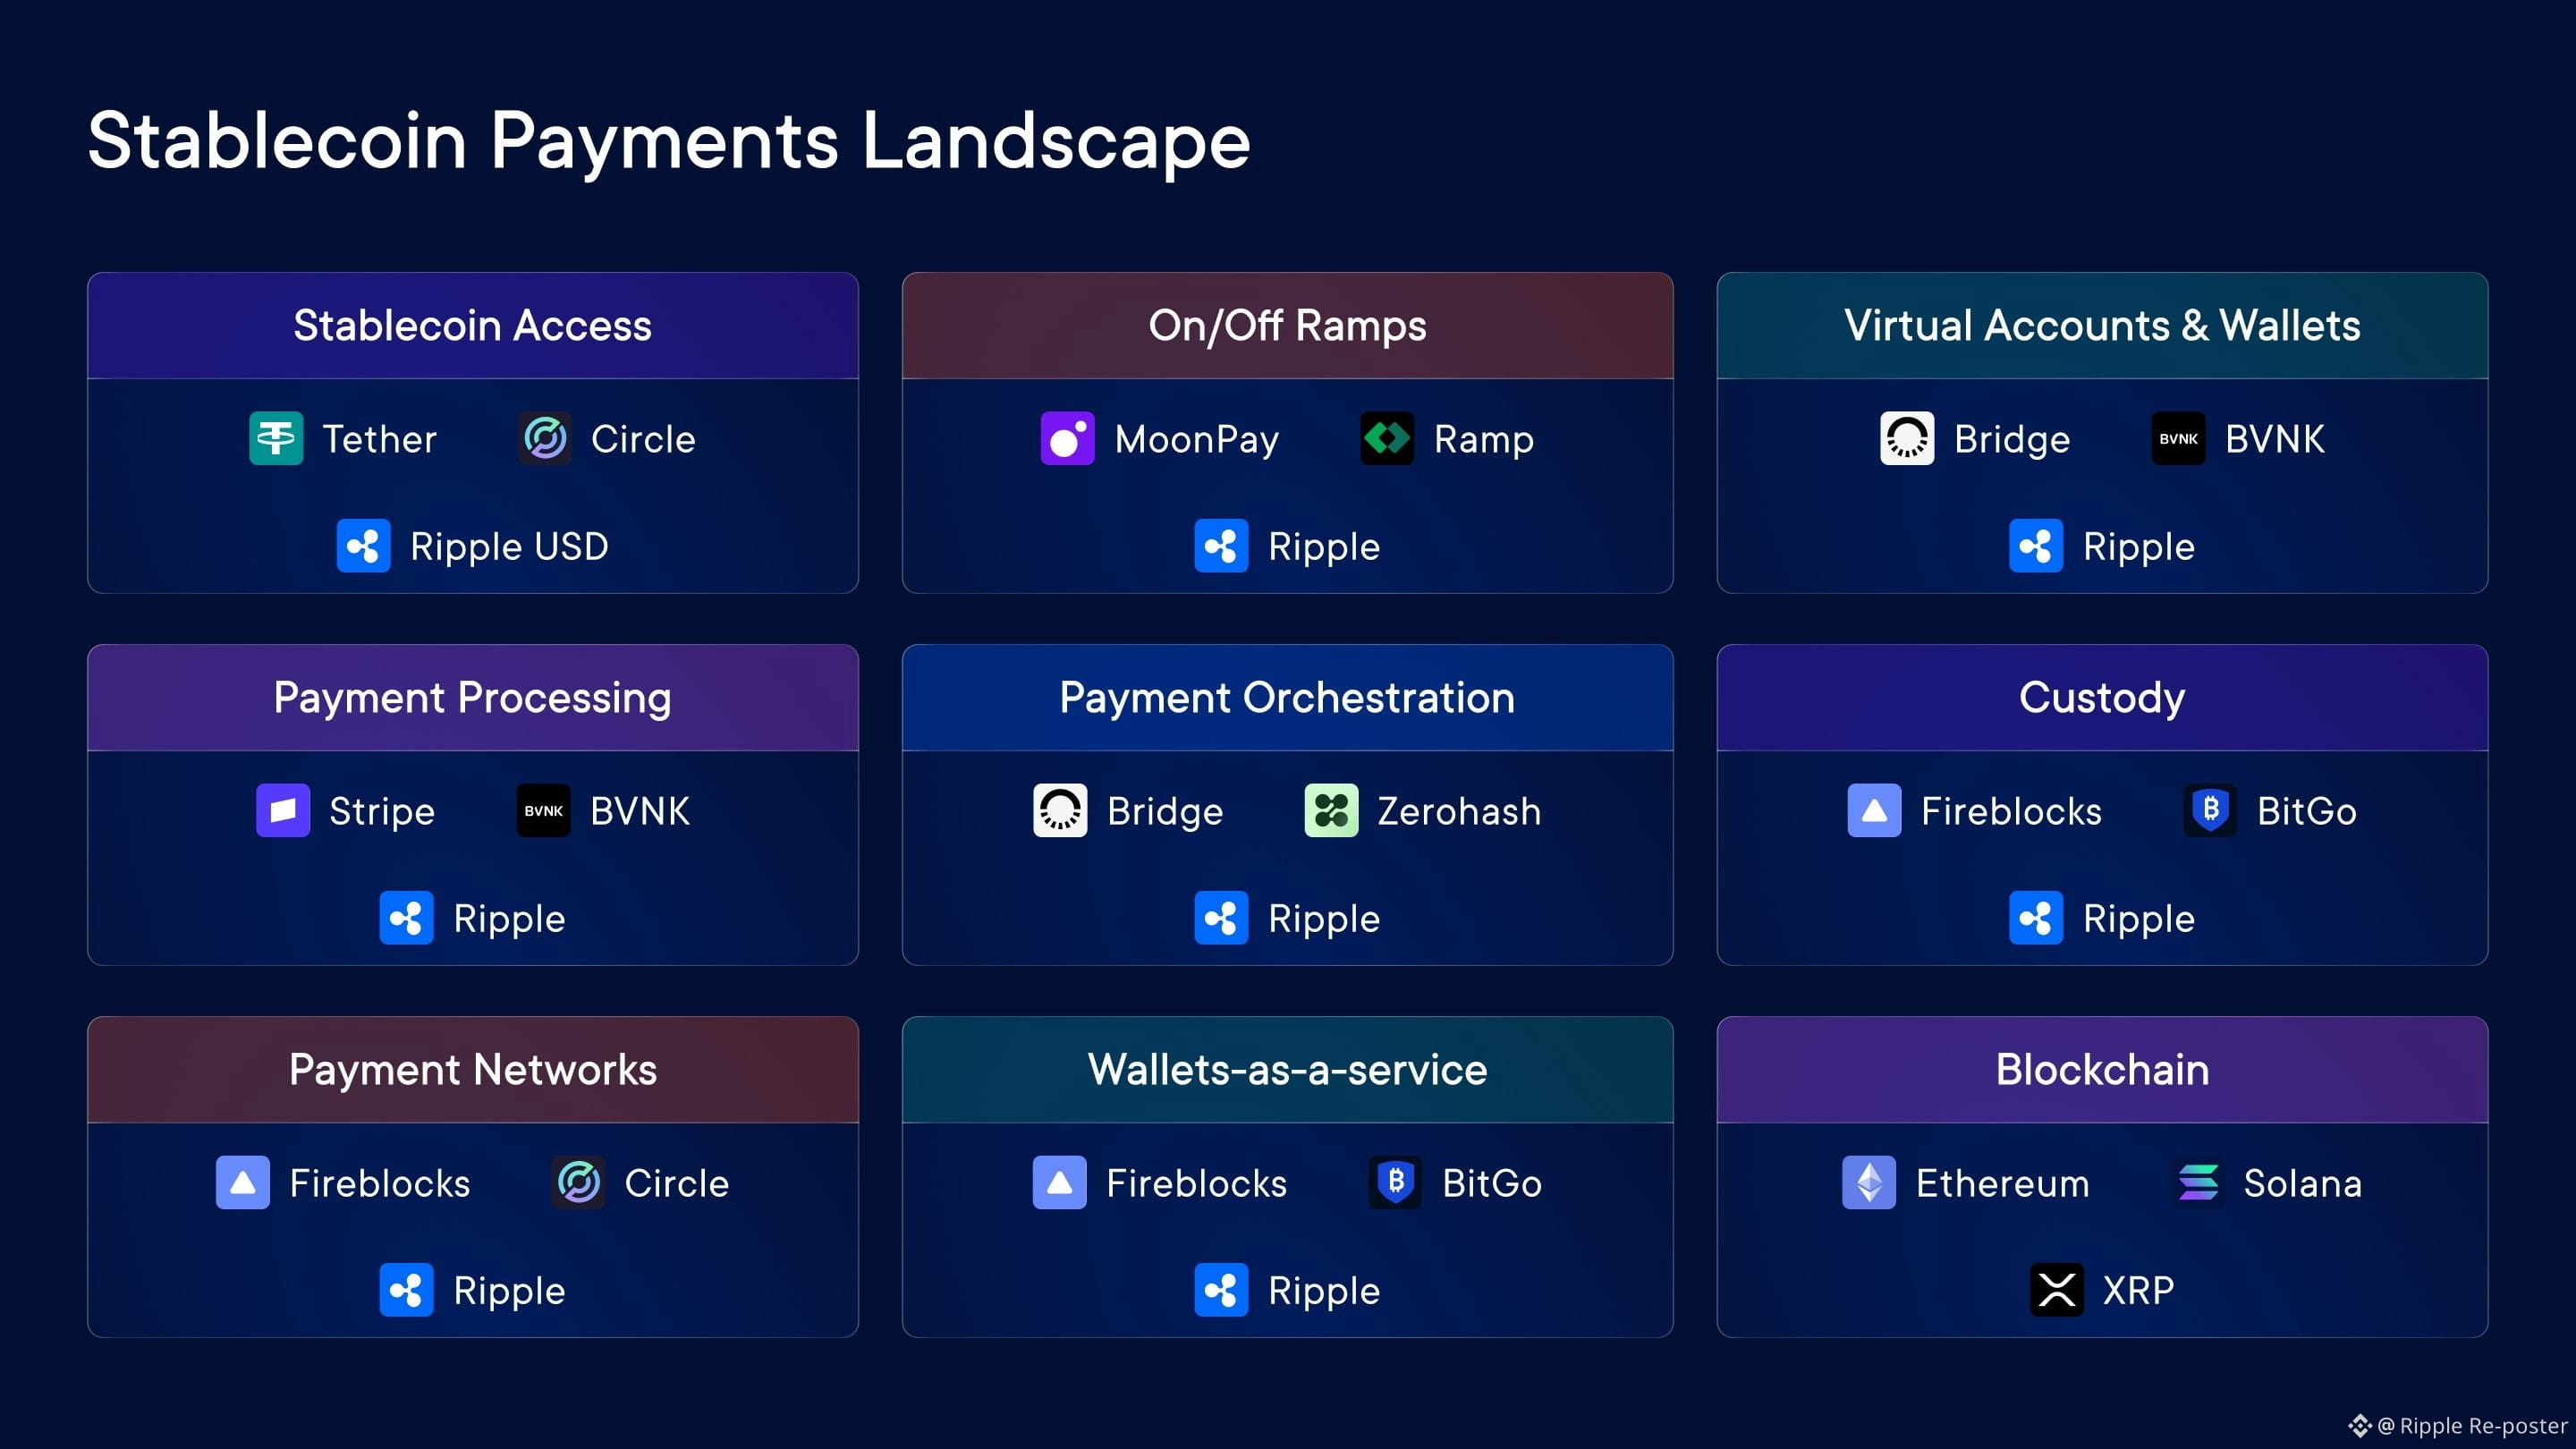Click the Zerohash logo icon
This screenshot has height=1449, width=2576.
tap(1331, 810)
